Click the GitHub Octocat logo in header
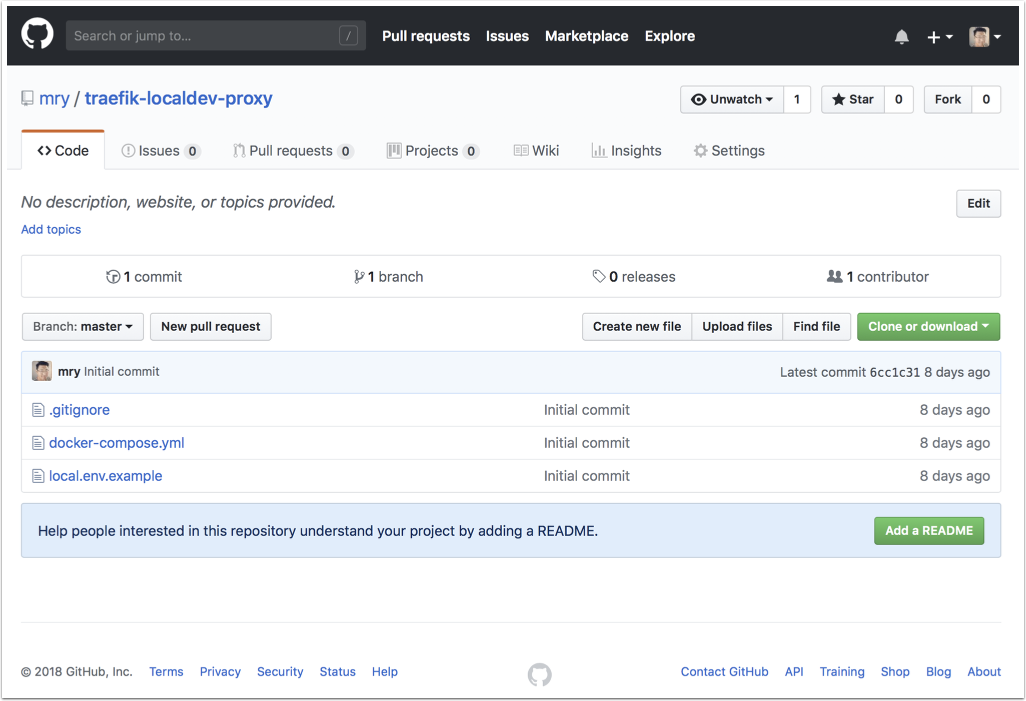Image resolution: width=1026 pixels, height=701 pixels. tap(37, 34)
